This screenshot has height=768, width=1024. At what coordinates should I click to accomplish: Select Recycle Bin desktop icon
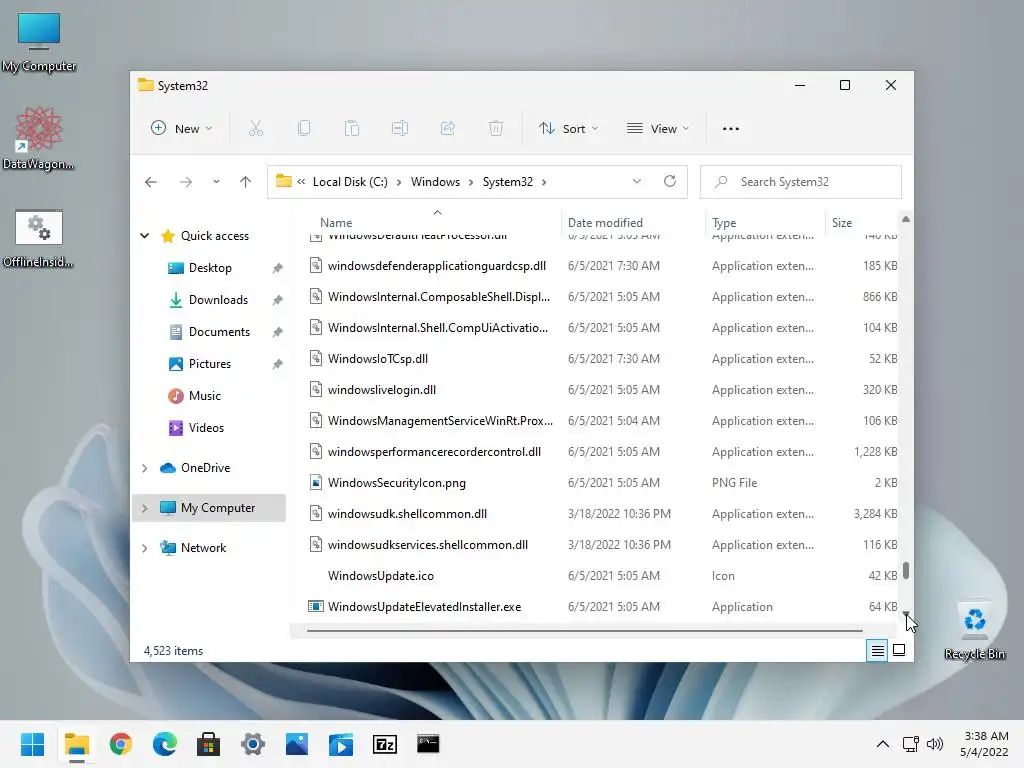coord(974,630)
